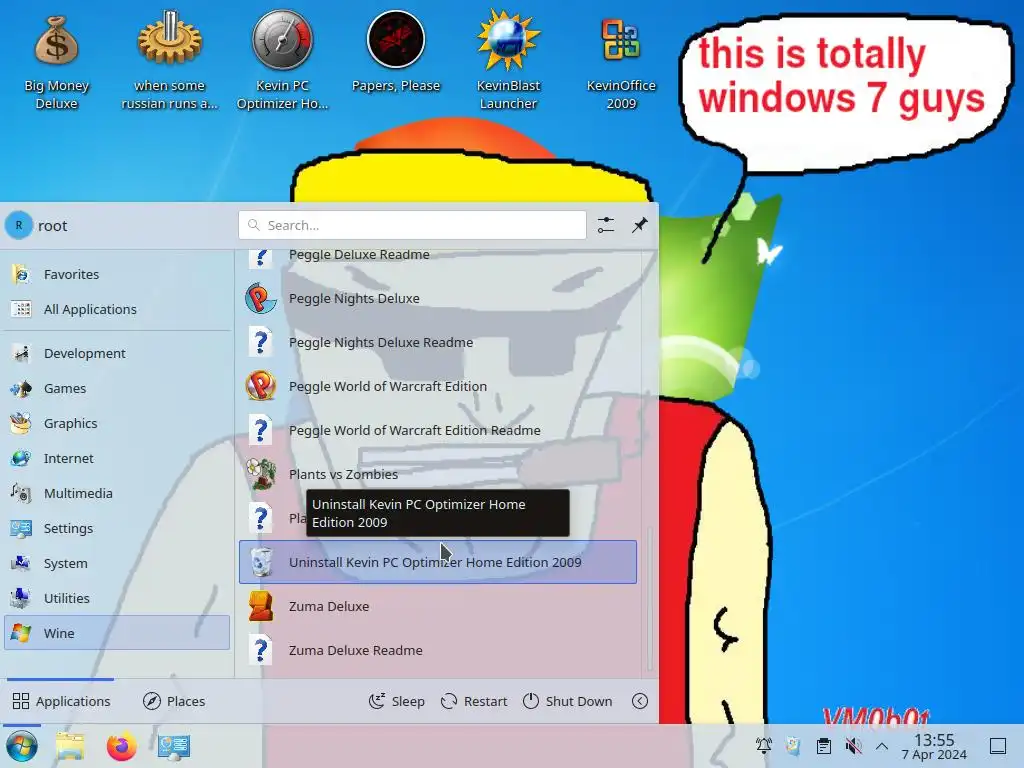Launch Kevin PC Optimizer desktop icon
Viewport: 1024px width, 768px height.
click(x=282, y=62)
